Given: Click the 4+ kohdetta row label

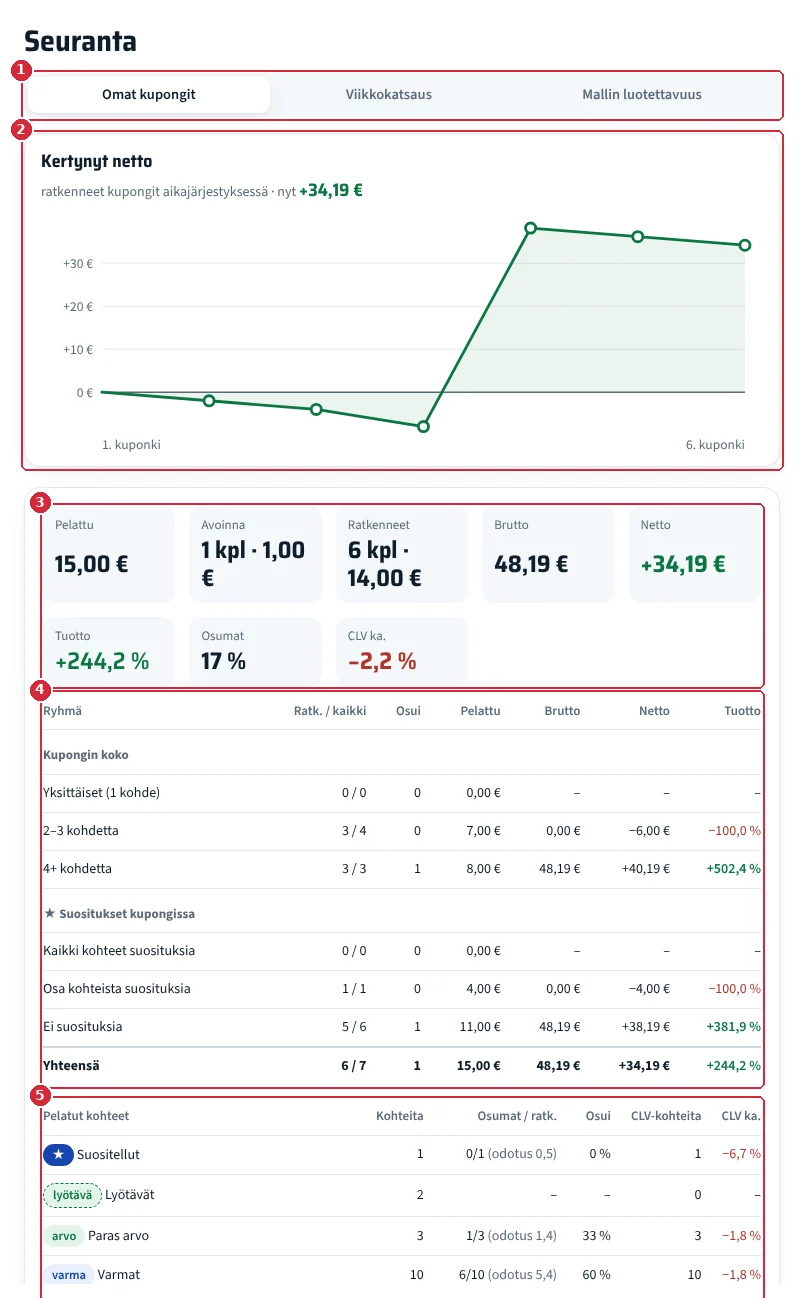Looking at the screenshot, I should click(77, 869).
